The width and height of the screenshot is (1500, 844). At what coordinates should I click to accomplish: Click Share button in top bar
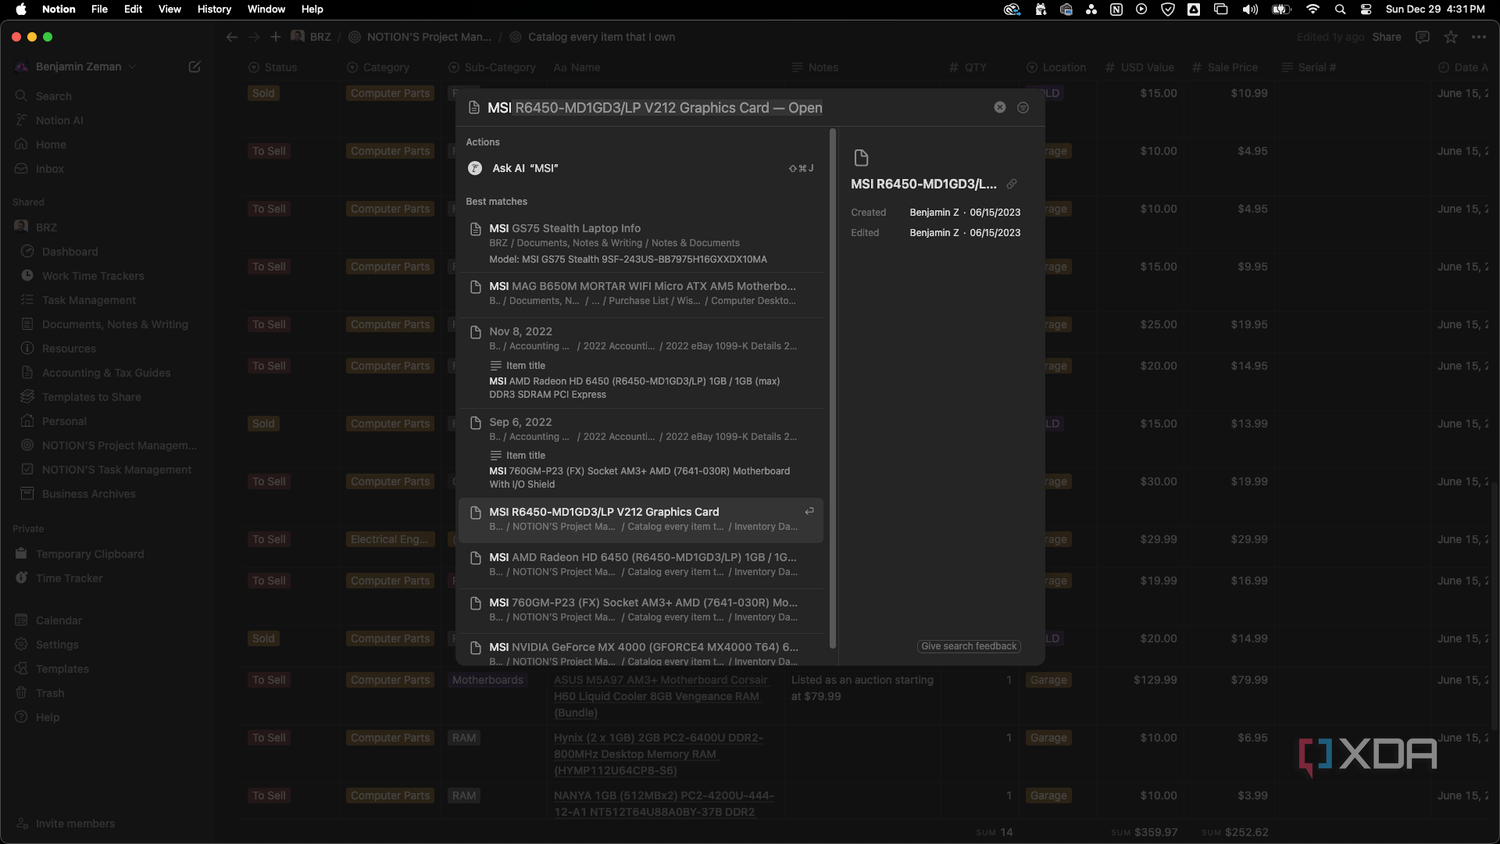click(1386, 37)
